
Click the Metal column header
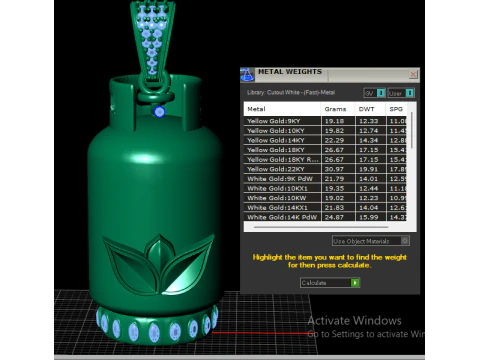pos(282,109)
